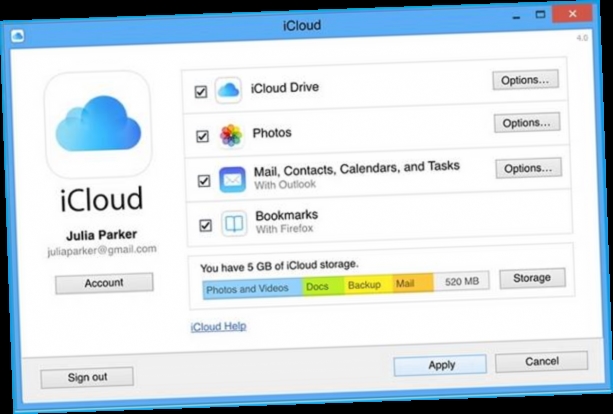Click the iCloud window title text
The image size is (613, 414).
302,25
